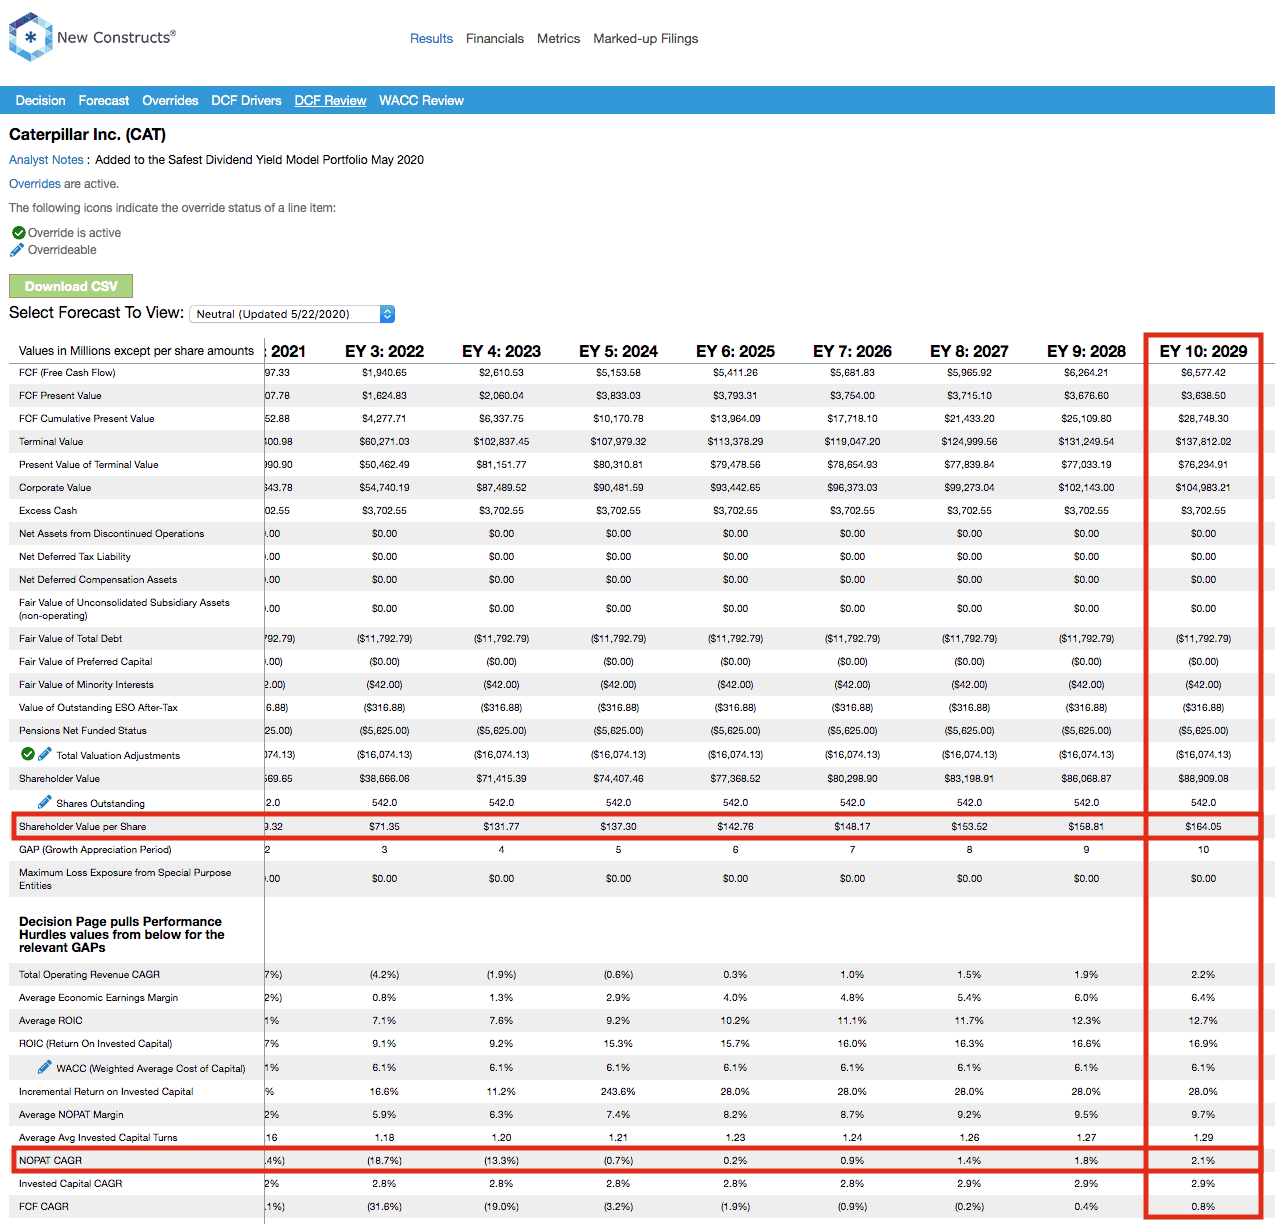Click the 'EY 3: 2022' column header
The width and height of the screenshot is (1275, 1224).
(x=384, y=351)
